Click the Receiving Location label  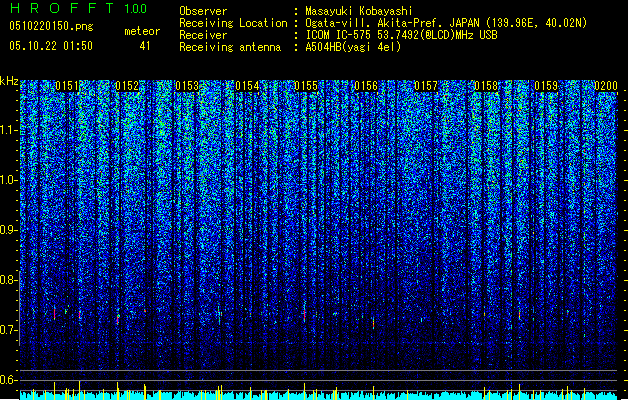233,23
